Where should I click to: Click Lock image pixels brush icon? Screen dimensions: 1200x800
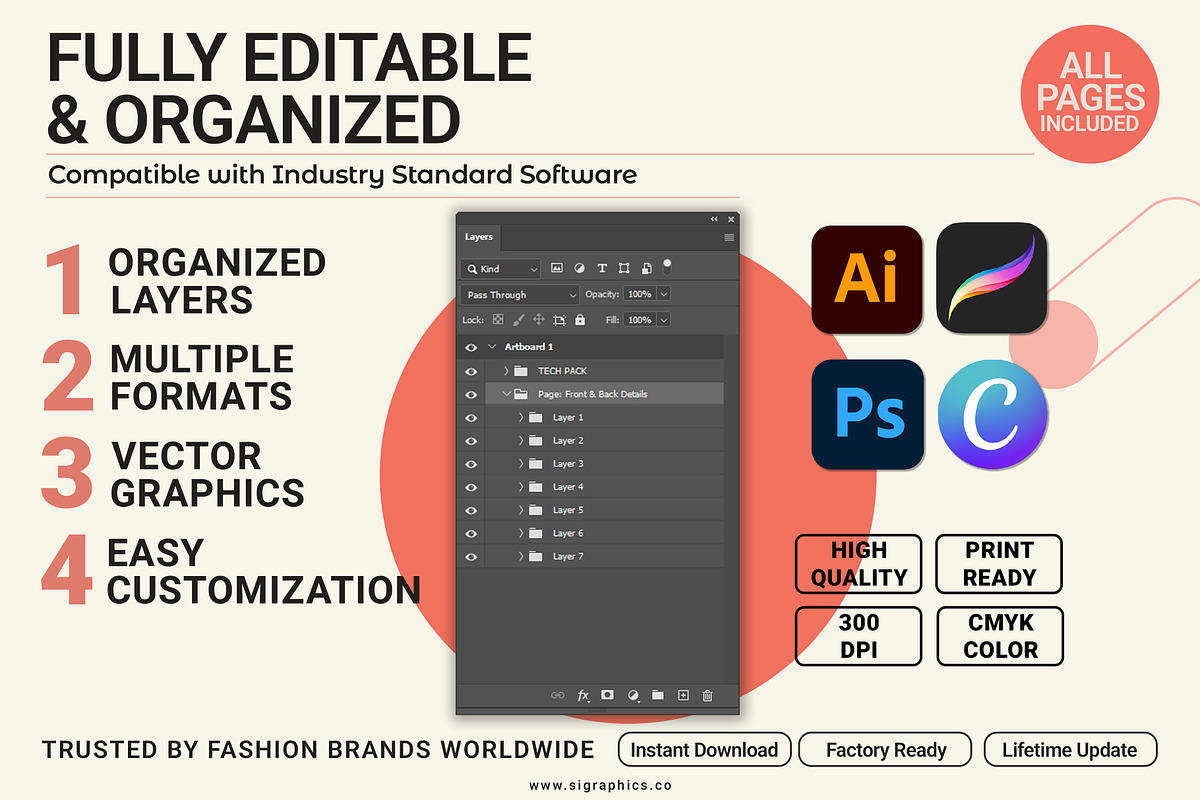click(518, 320)
